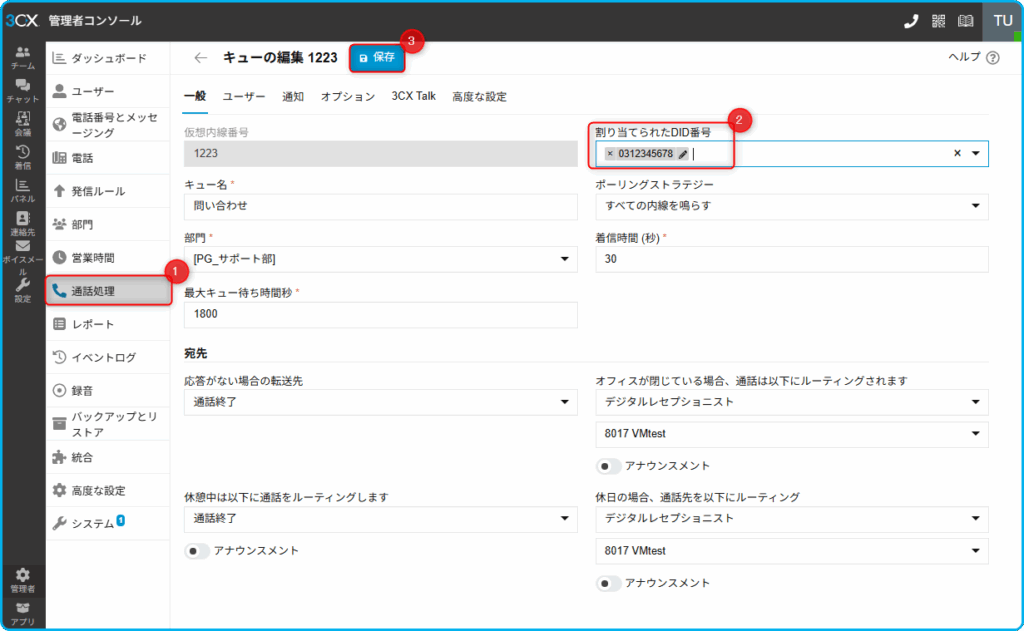1024x631 pixels.
Task: Click the キュー名 input field
Action: pos(380,206)
